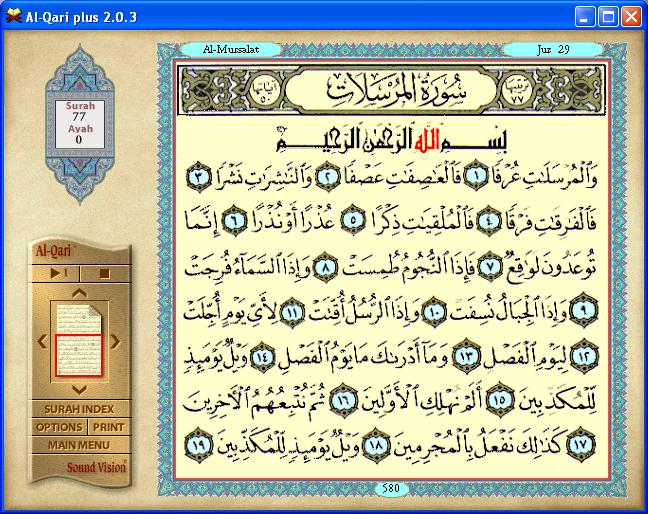
Task: Select ayah marker 15
Action: pyautogui.click(x=500, y=400)
